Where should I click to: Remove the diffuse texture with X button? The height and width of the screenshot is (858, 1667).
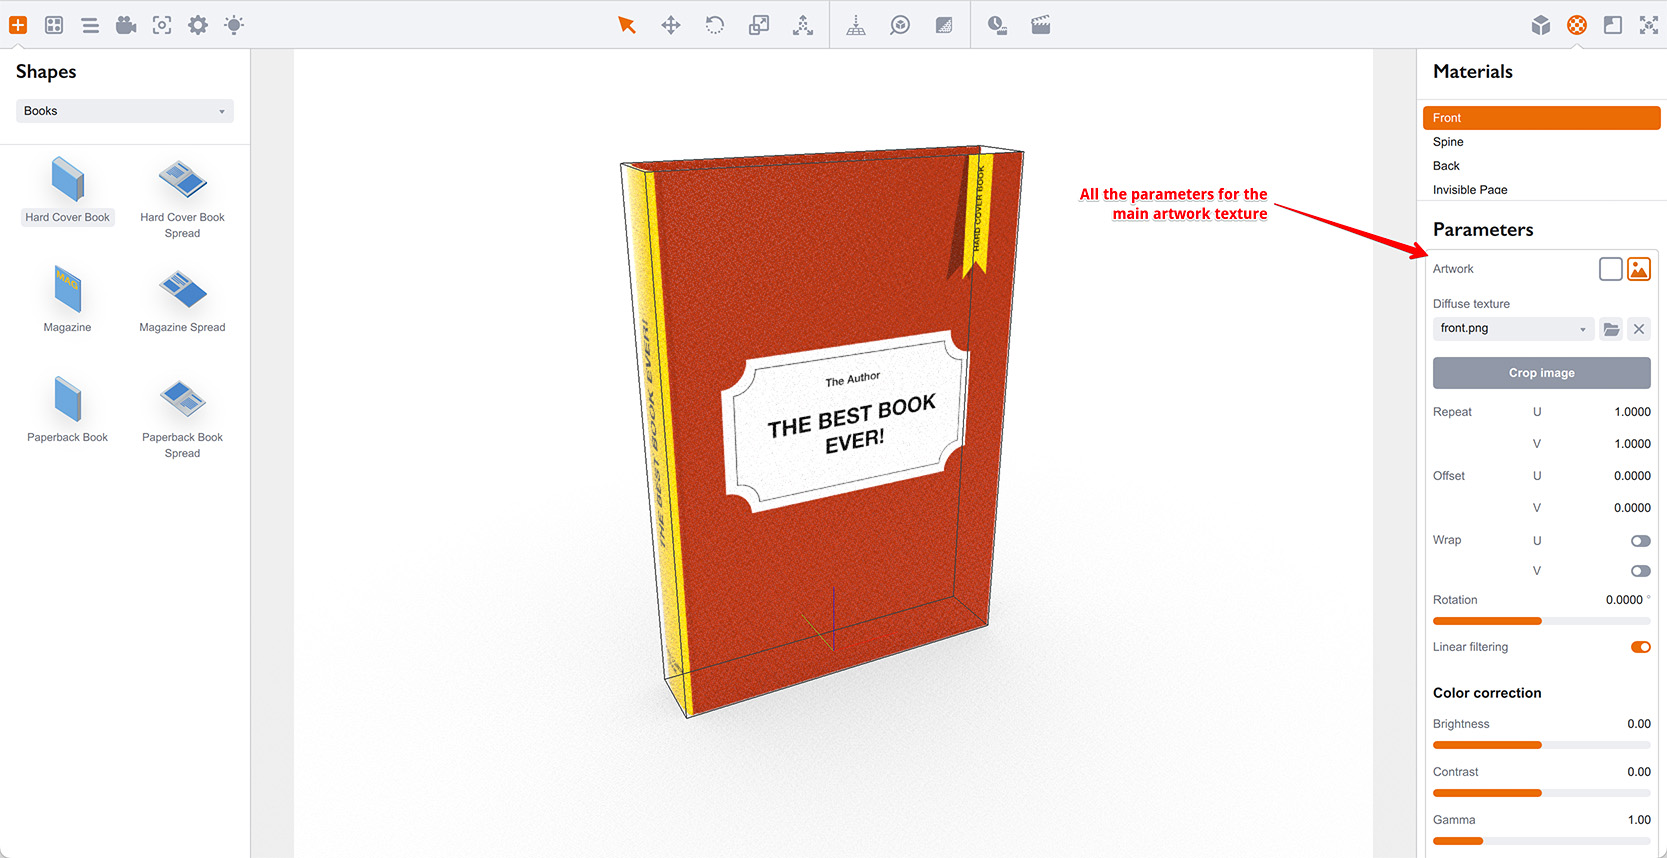1639,329
